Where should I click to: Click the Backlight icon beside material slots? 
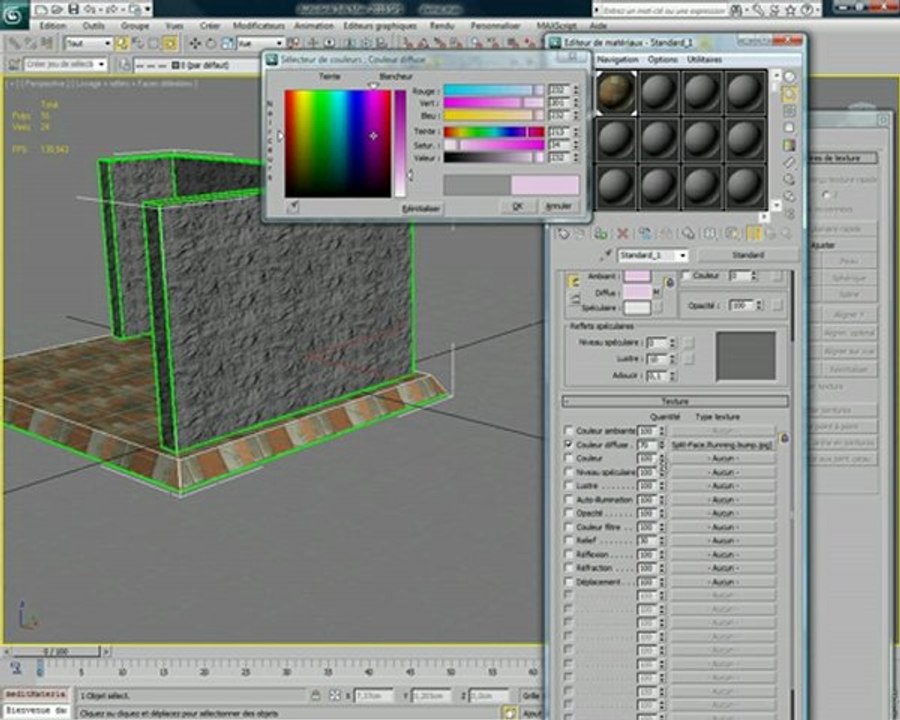790,94
